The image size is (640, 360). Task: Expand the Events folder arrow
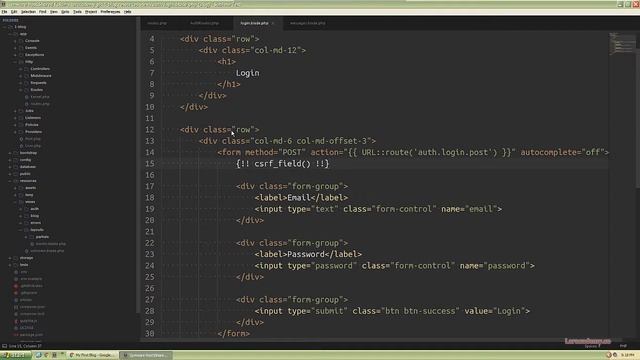[15, 48]
